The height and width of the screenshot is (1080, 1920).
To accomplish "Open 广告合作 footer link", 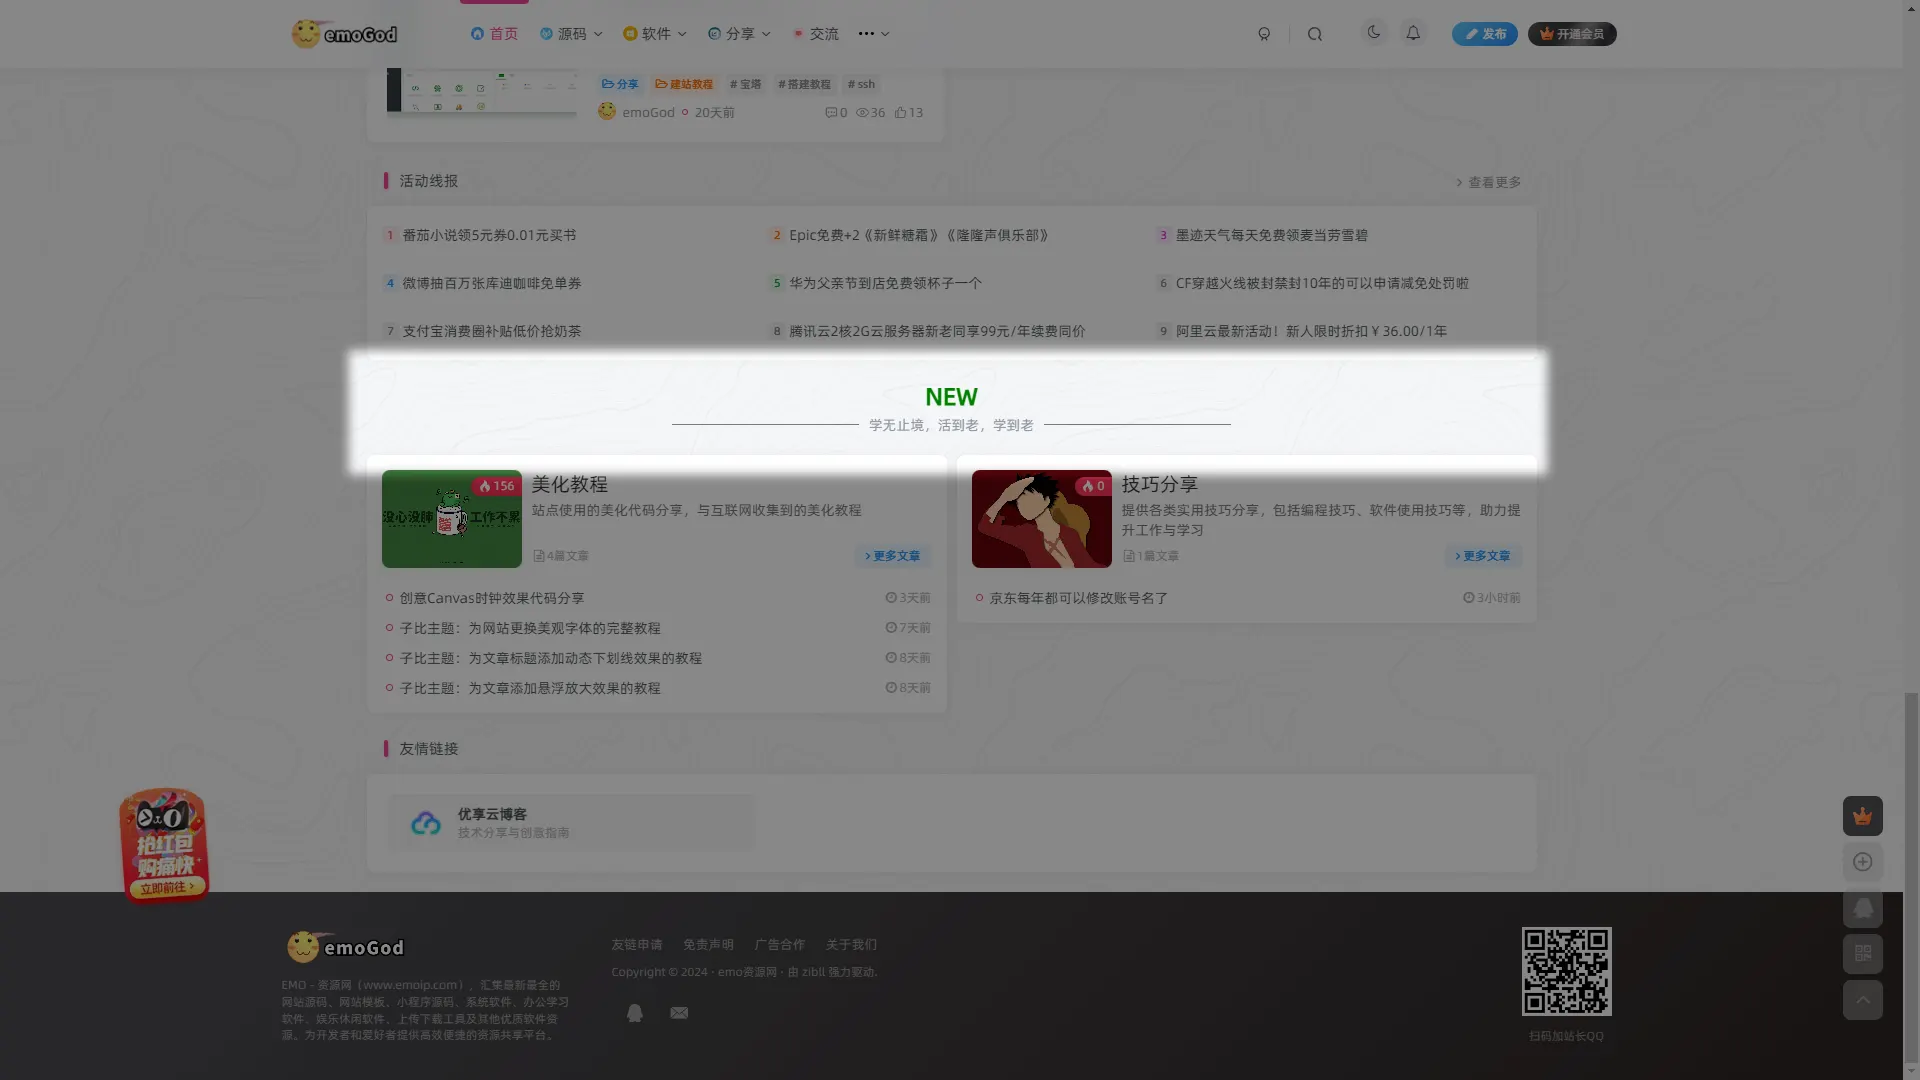I will (779, 945).
